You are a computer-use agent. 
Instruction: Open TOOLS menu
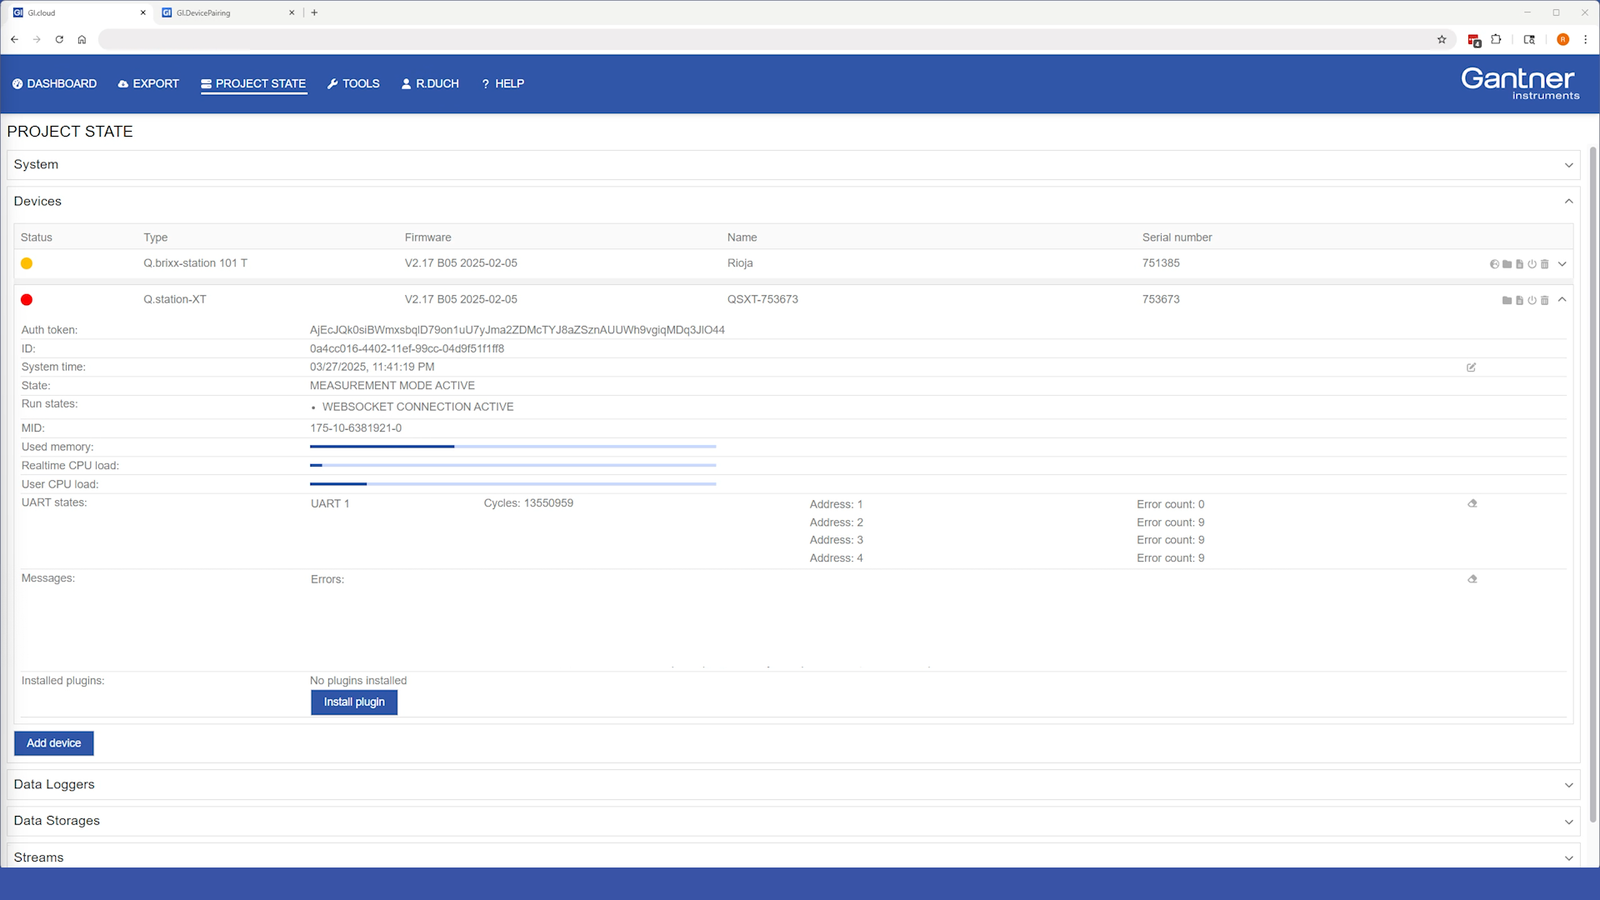(x=353, y=84)
